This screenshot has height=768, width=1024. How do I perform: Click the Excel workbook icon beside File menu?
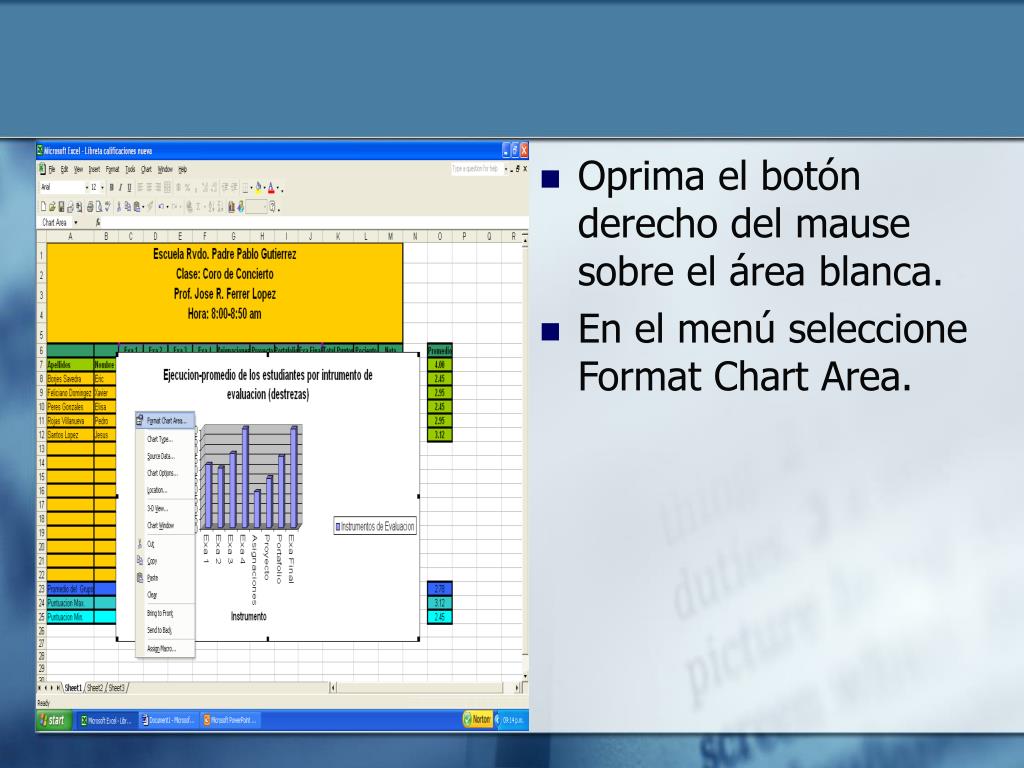pos(42,169)
